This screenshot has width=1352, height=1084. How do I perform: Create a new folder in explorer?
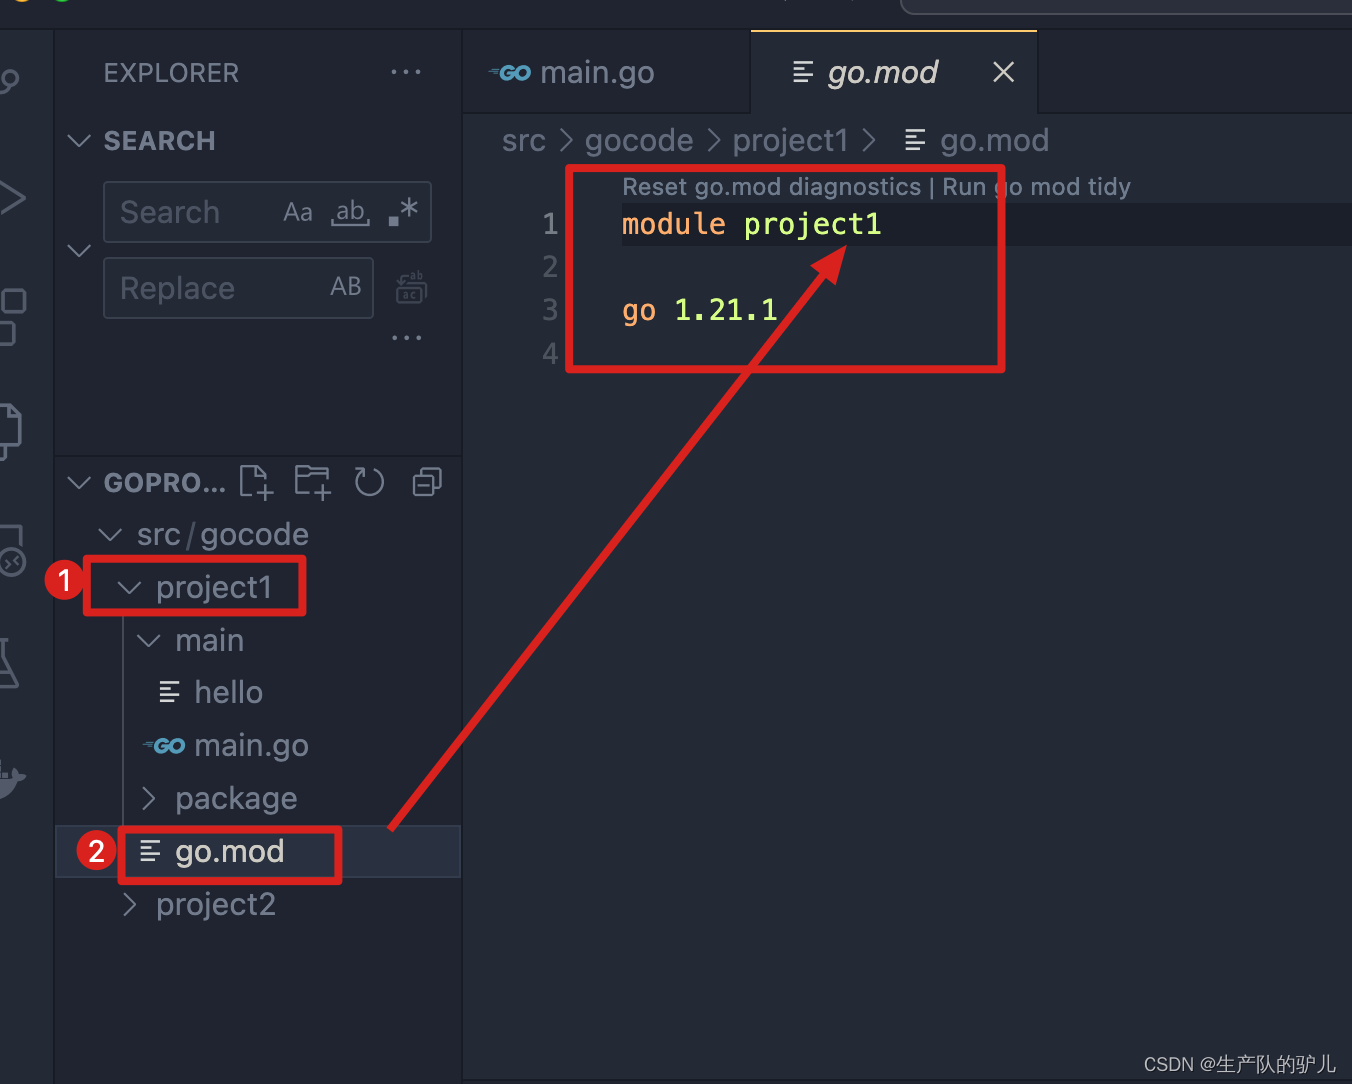pyautogui.click(x=312, y=482)
